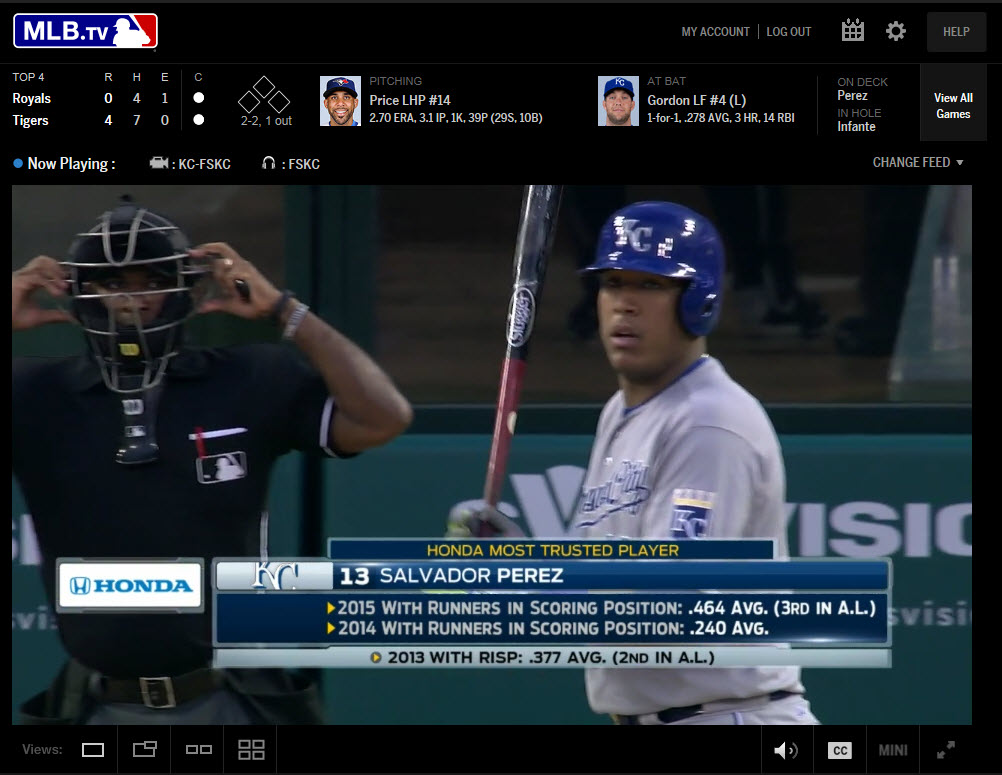Select four-video quad view layout
The image size is (1002, 775).
click(251, 749)
